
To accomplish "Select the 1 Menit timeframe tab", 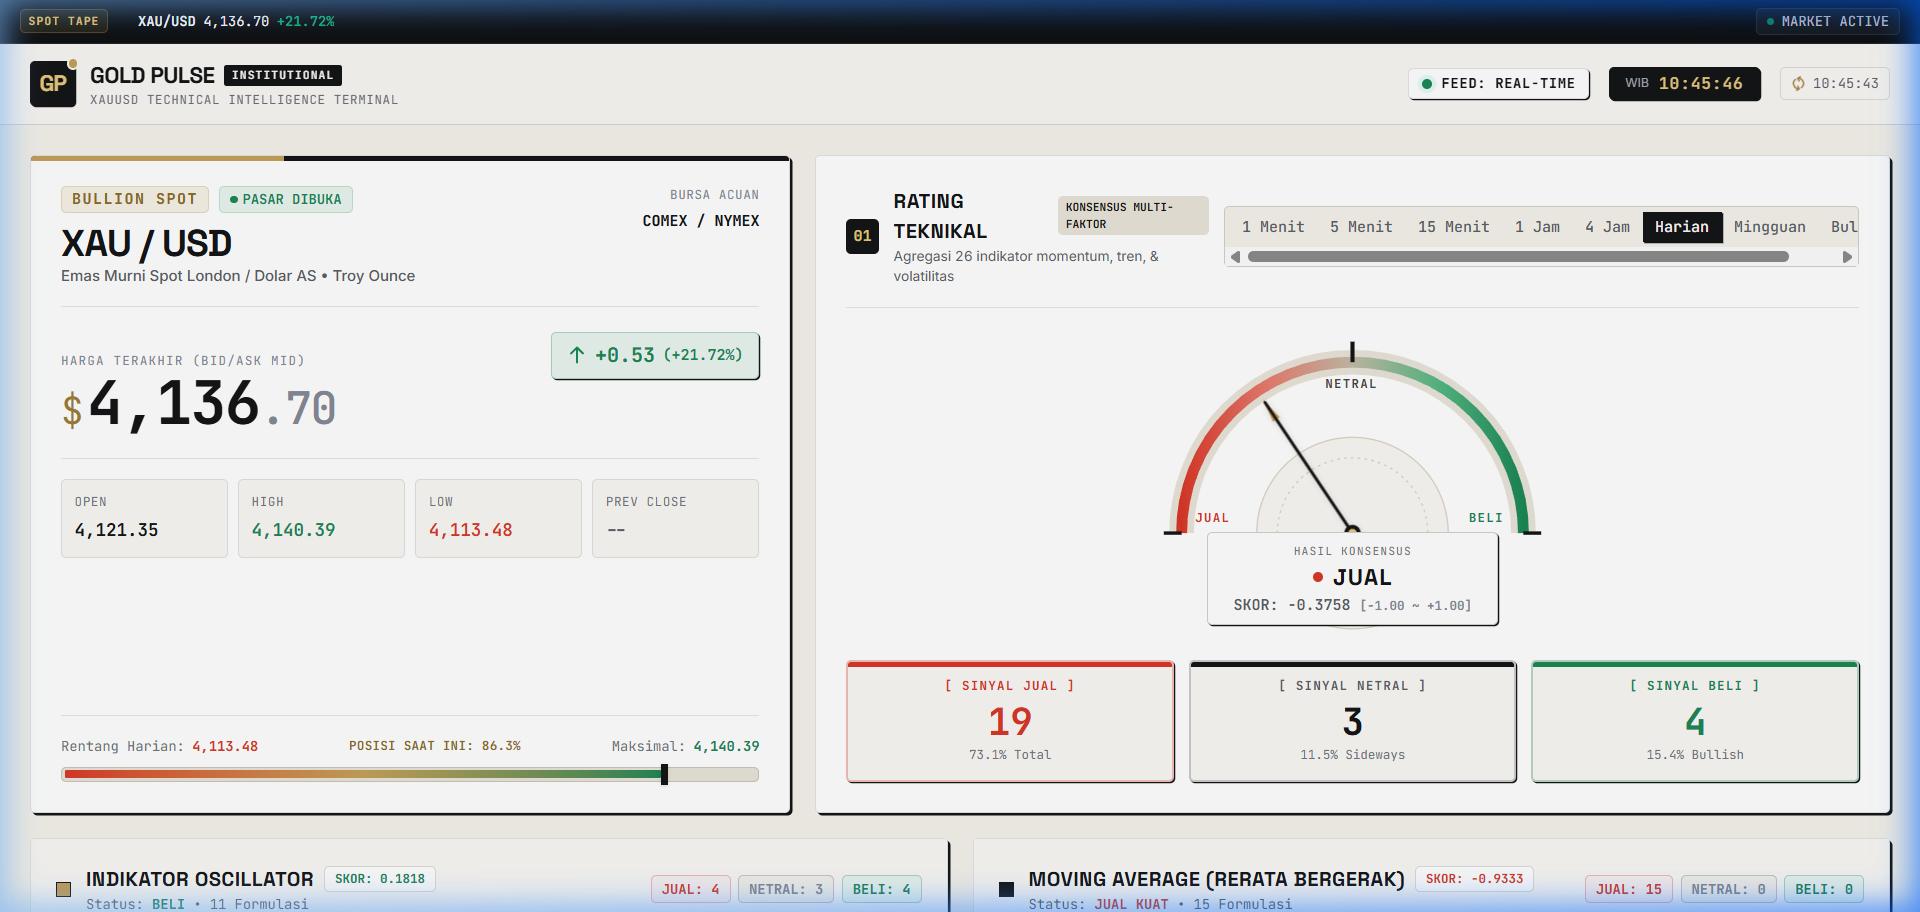I will (1273, 227).
